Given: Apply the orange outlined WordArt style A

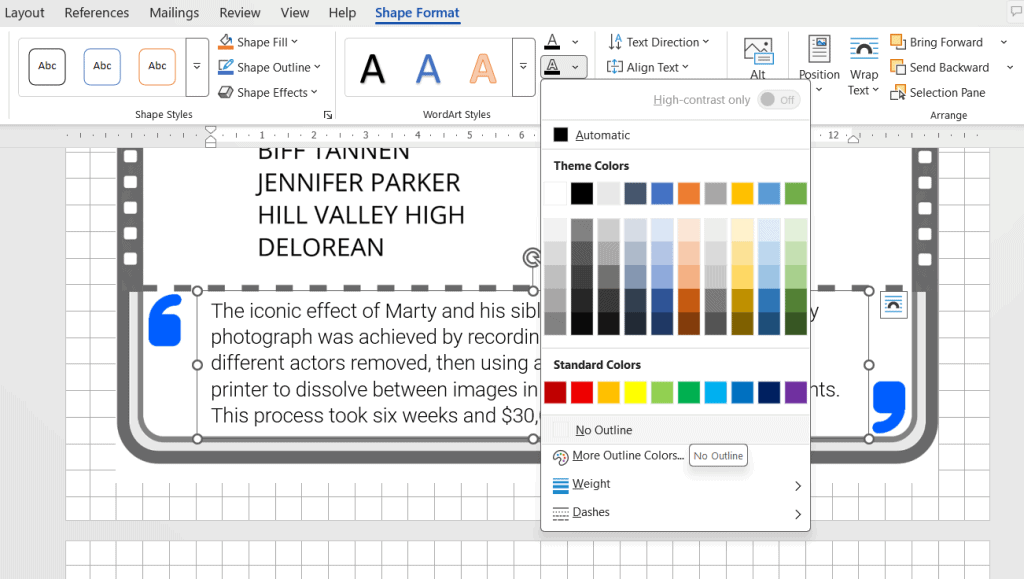Looking at the screenshot, I should (x=483, y=68).
